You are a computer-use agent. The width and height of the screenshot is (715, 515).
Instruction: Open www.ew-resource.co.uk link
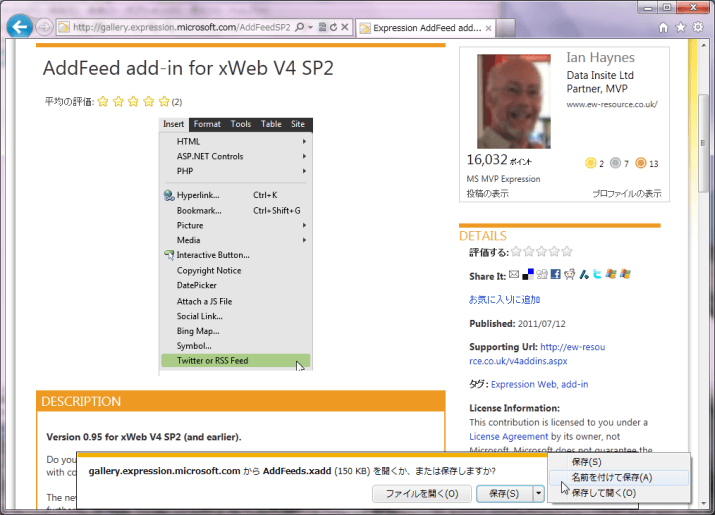click(x=612, y=104)
